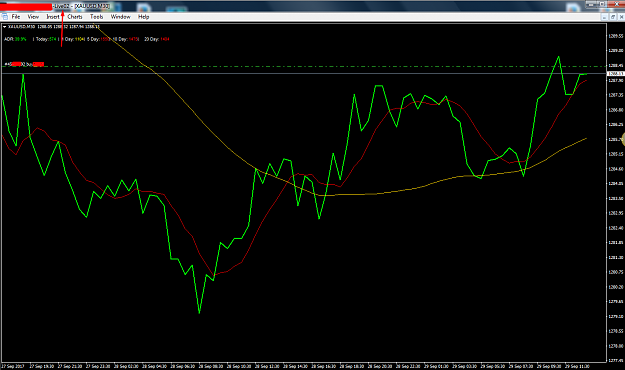Open the Insert menu

(x=53, y=17)
